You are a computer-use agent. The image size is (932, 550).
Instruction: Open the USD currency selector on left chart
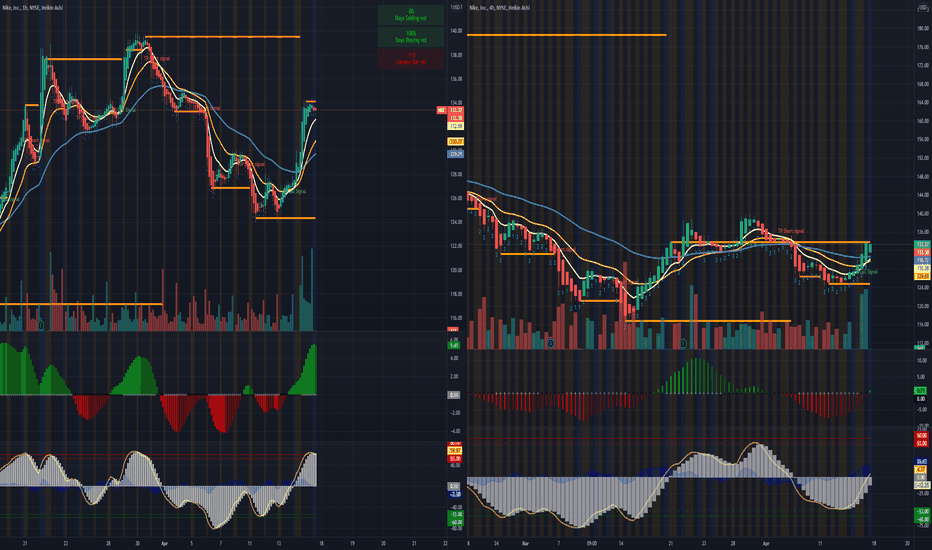[x=456, y=7]
